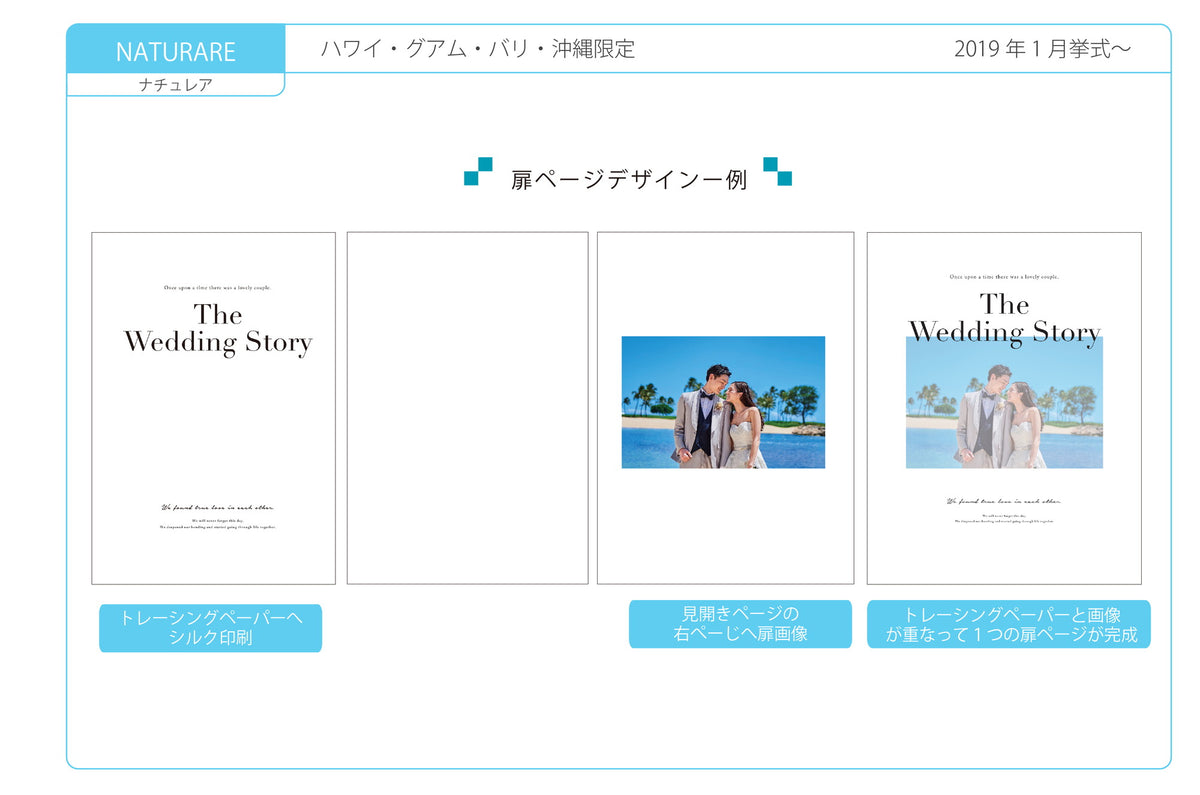Screen dimensions: 1200x795
Task: Click the right blue checkered icon beside heading
Action: click(777, 172)
